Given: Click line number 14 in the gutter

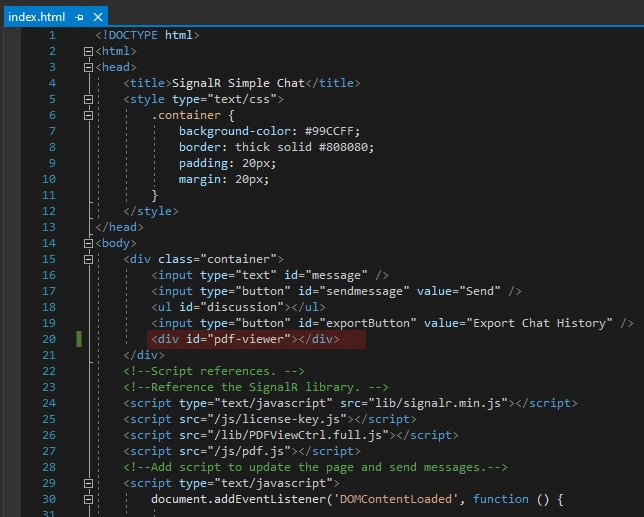Looking at the screenshot, I should pyautogui.click(x=49, y=244).
